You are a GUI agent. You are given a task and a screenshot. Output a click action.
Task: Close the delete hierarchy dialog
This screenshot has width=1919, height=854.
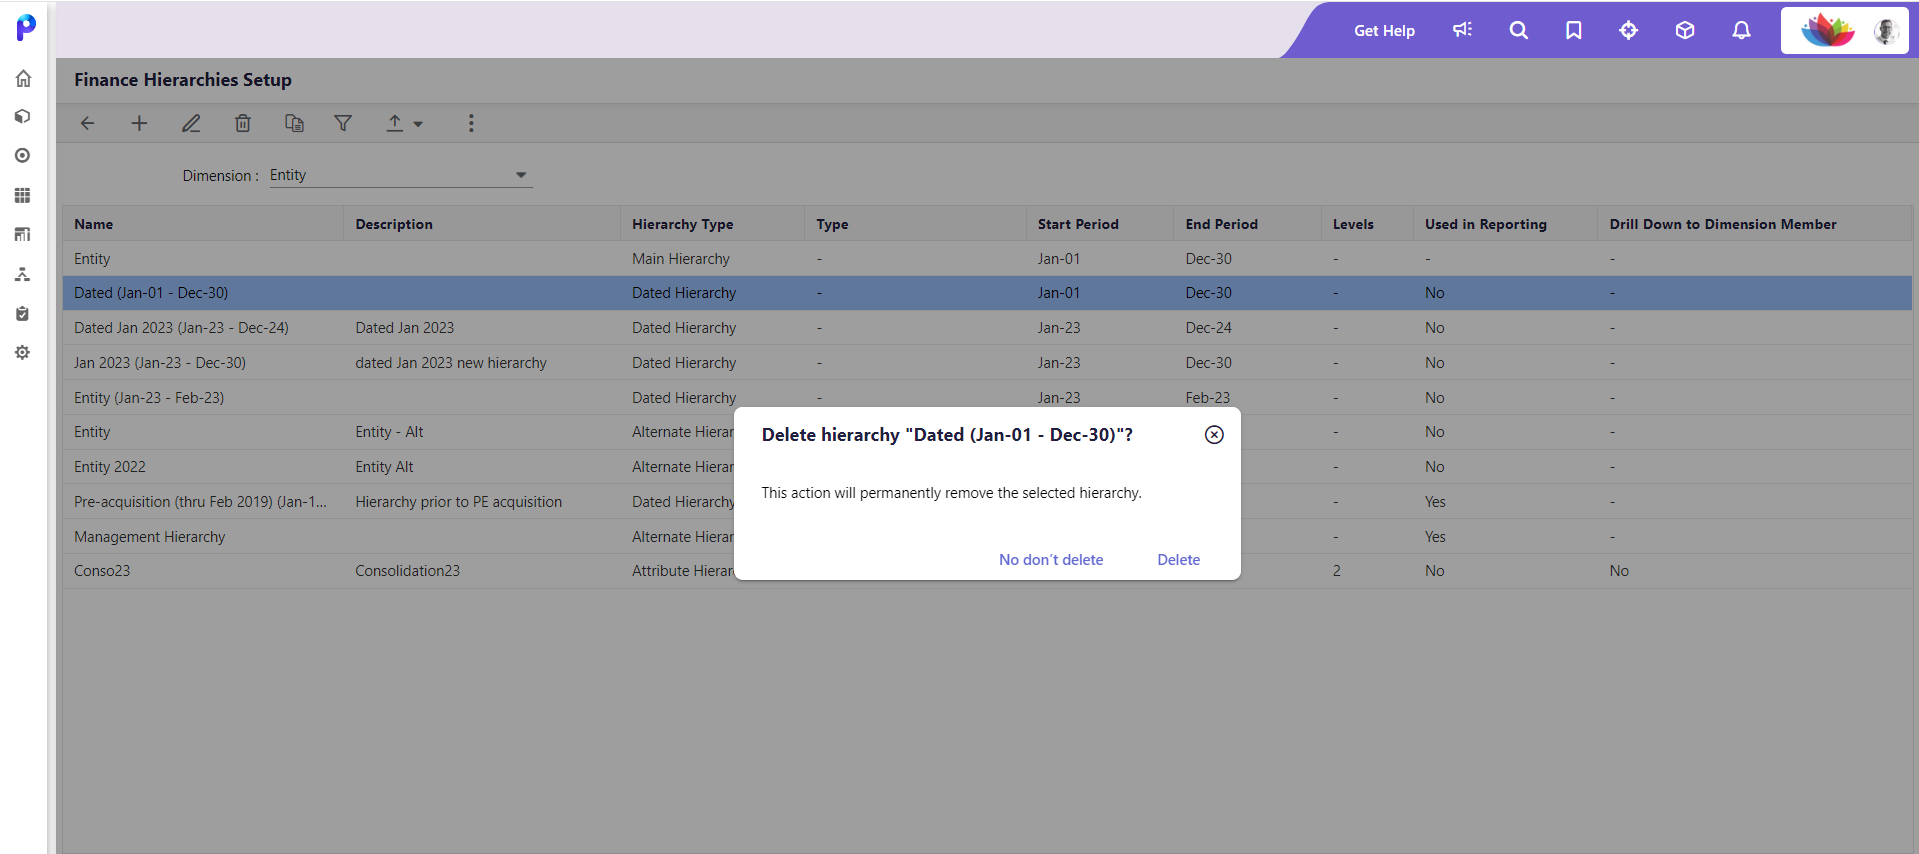[1214, 435]
